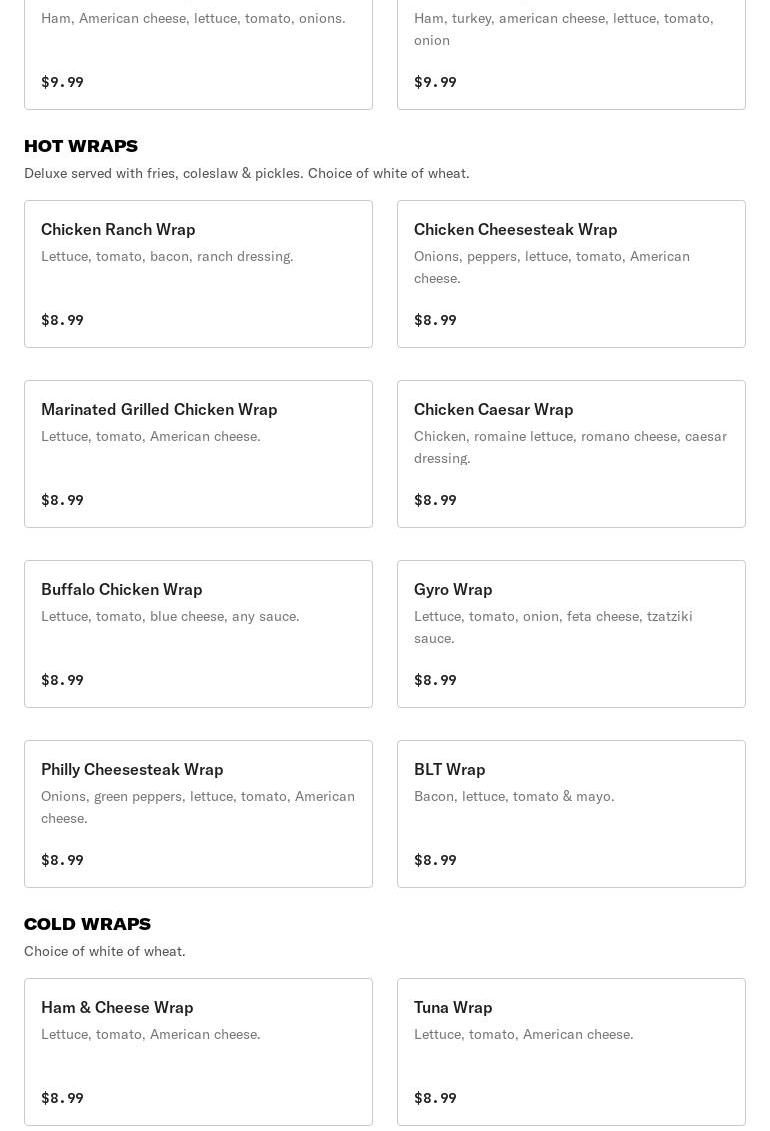This screenshot has width=770, height=1131.
Task: Open the Tuna Wrap item
Action: coord(571,1051)
